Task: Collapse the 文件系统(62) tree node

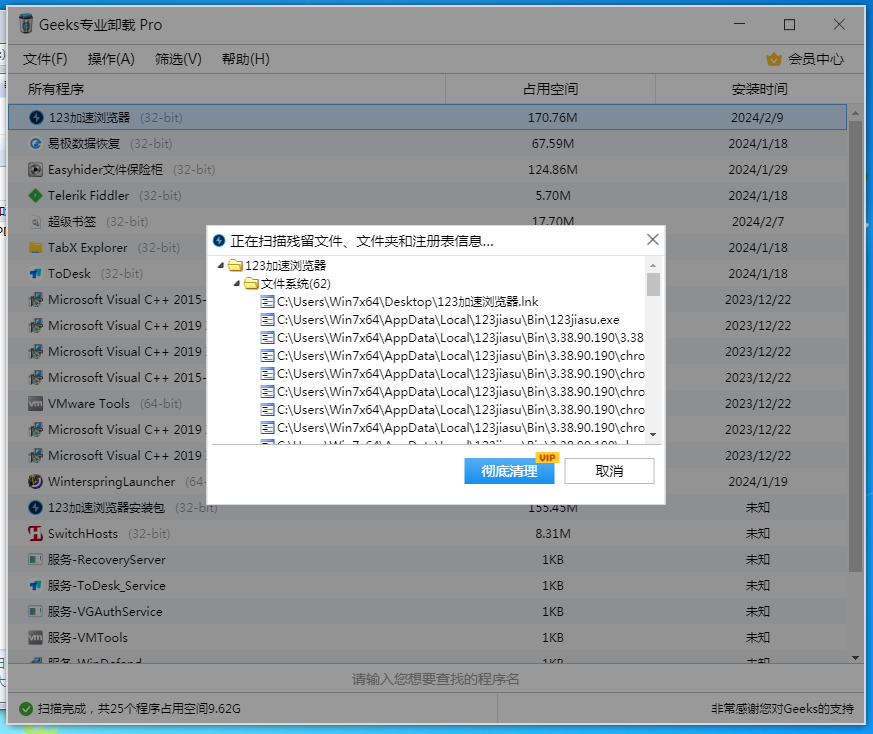Action: [237, 283]
